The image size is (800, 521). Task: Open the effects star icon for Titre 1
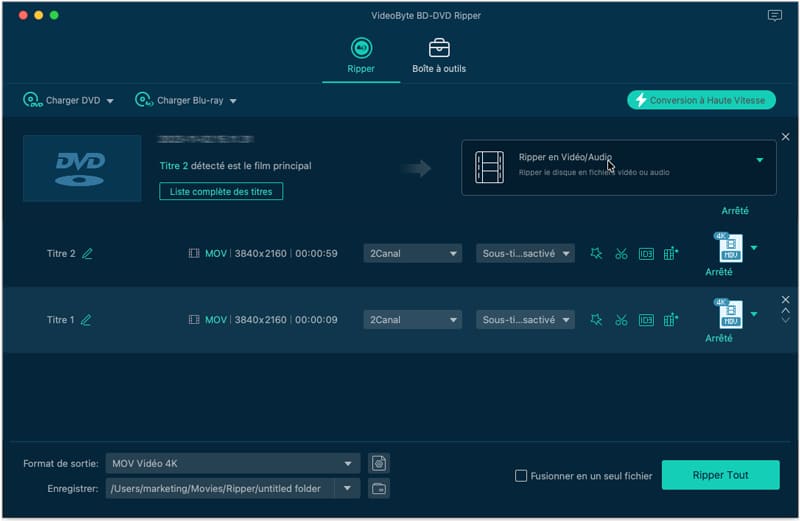(596, 320)
